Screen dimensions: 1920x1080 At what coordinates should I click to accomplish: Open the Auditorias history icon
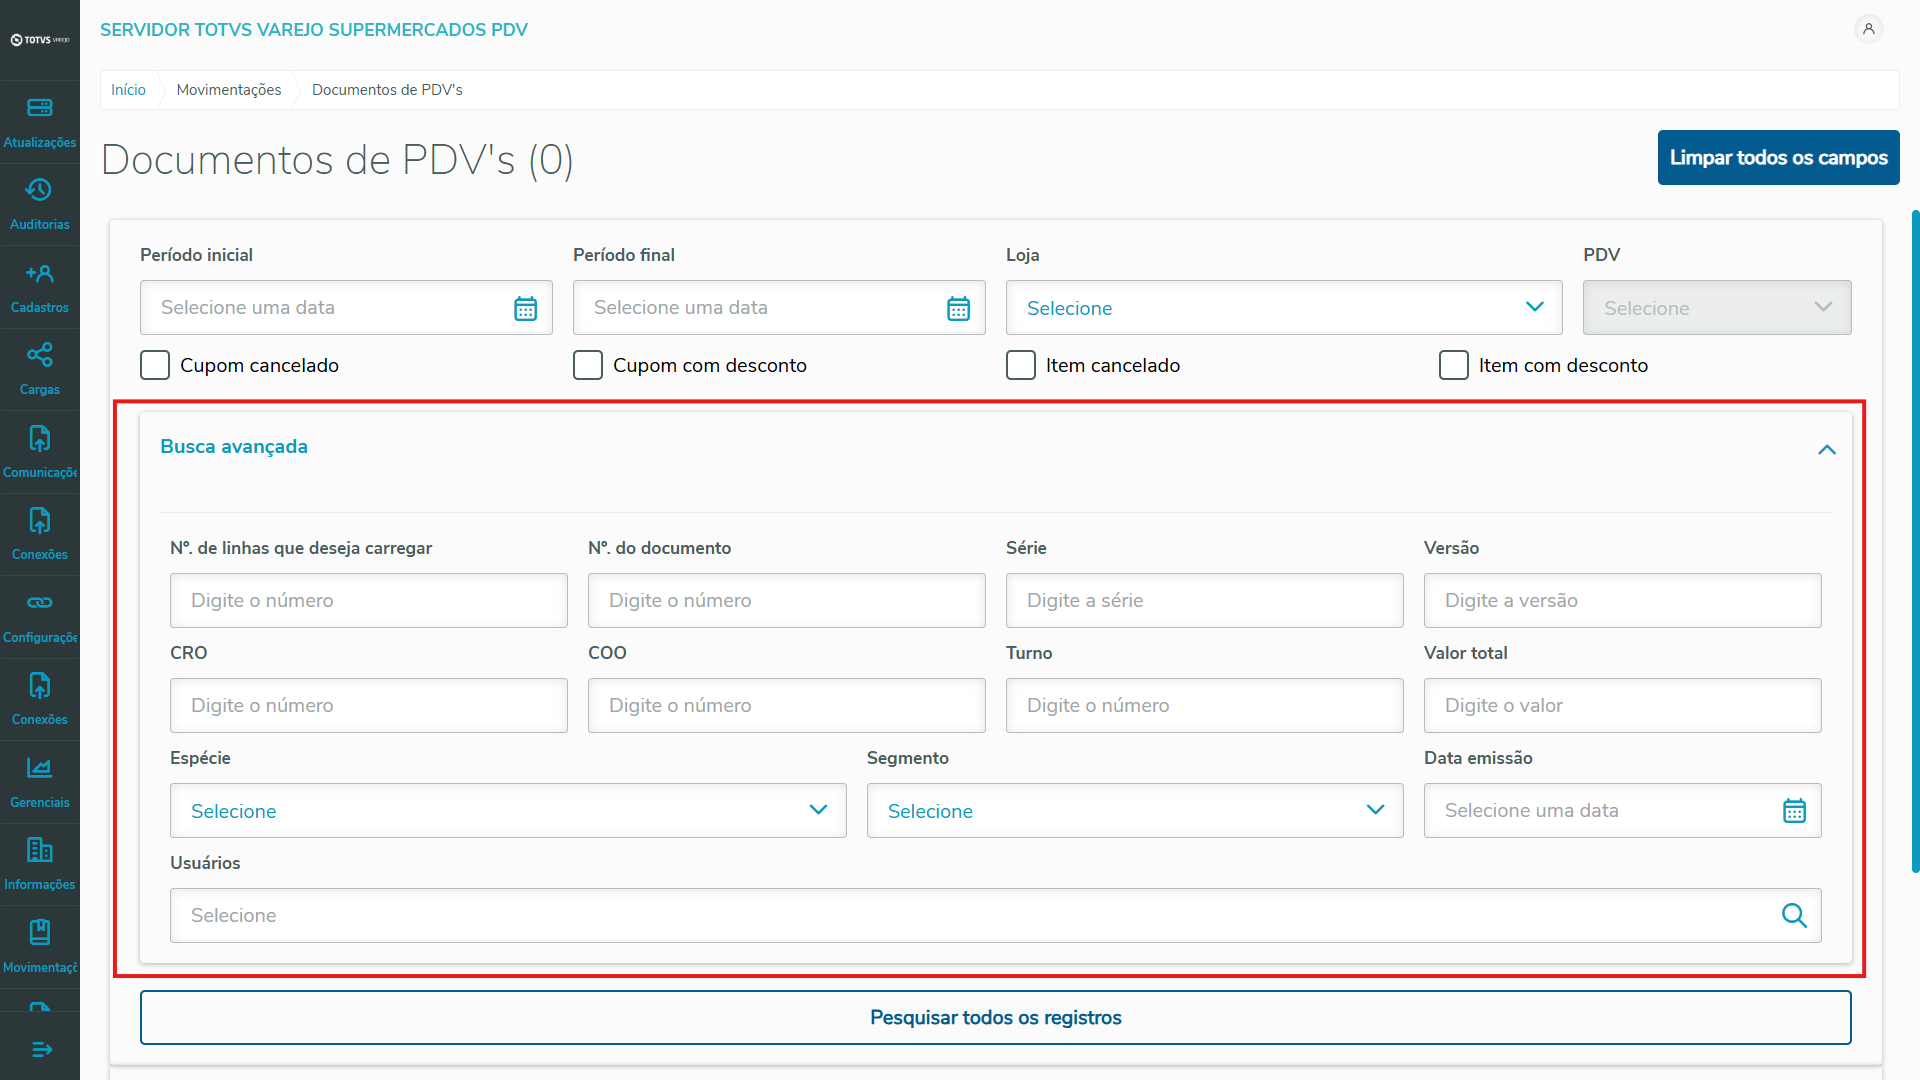pyautogui.click(x=40, y=190)
